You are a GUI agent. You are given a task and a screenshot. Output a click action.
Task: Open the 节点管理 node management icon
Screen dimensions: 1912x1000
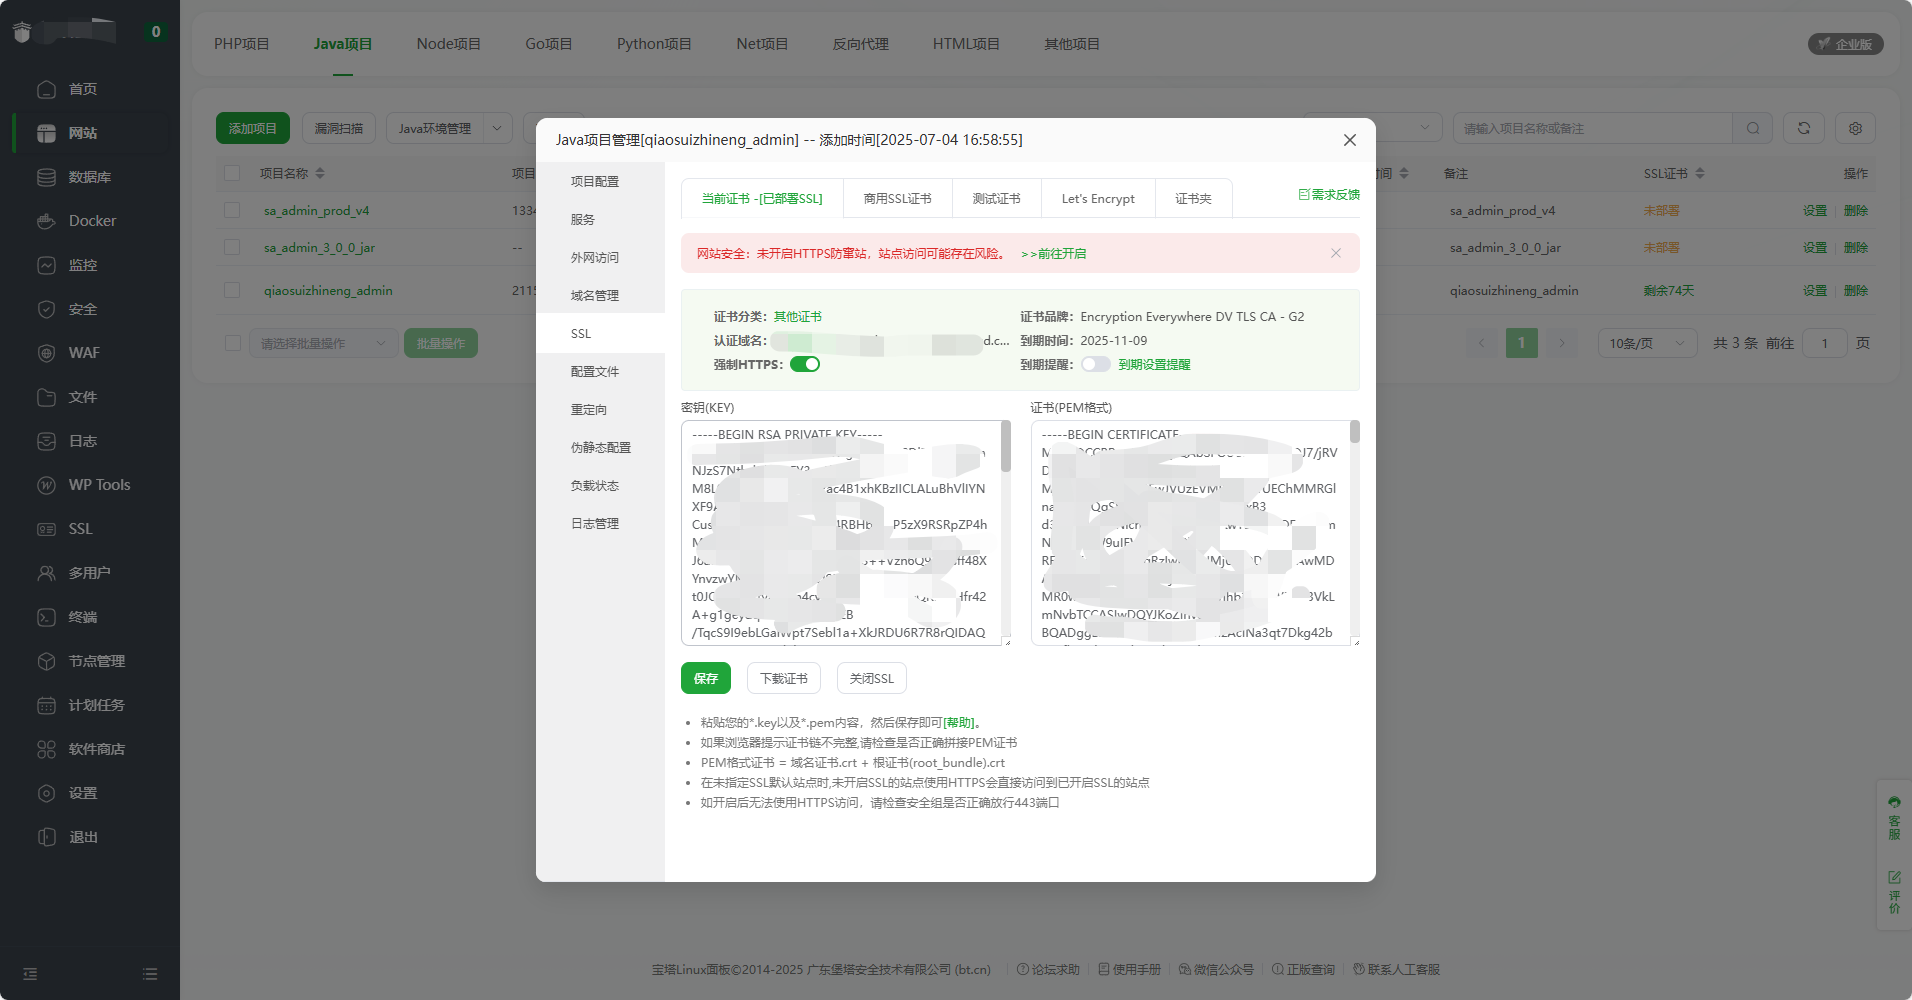pos(46,661)
